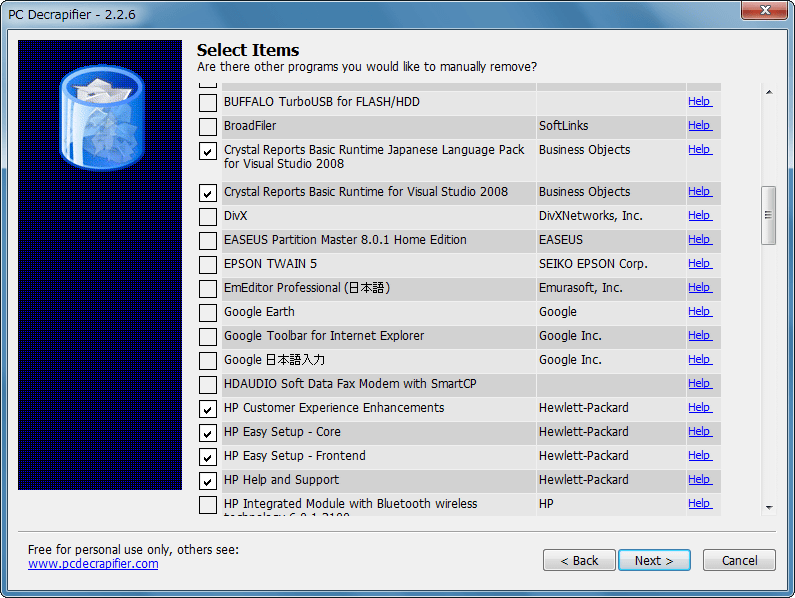Click Help link for EASEUS Partition Master
The height and width of the screenshot is (598, 795).
pos(700,239)
